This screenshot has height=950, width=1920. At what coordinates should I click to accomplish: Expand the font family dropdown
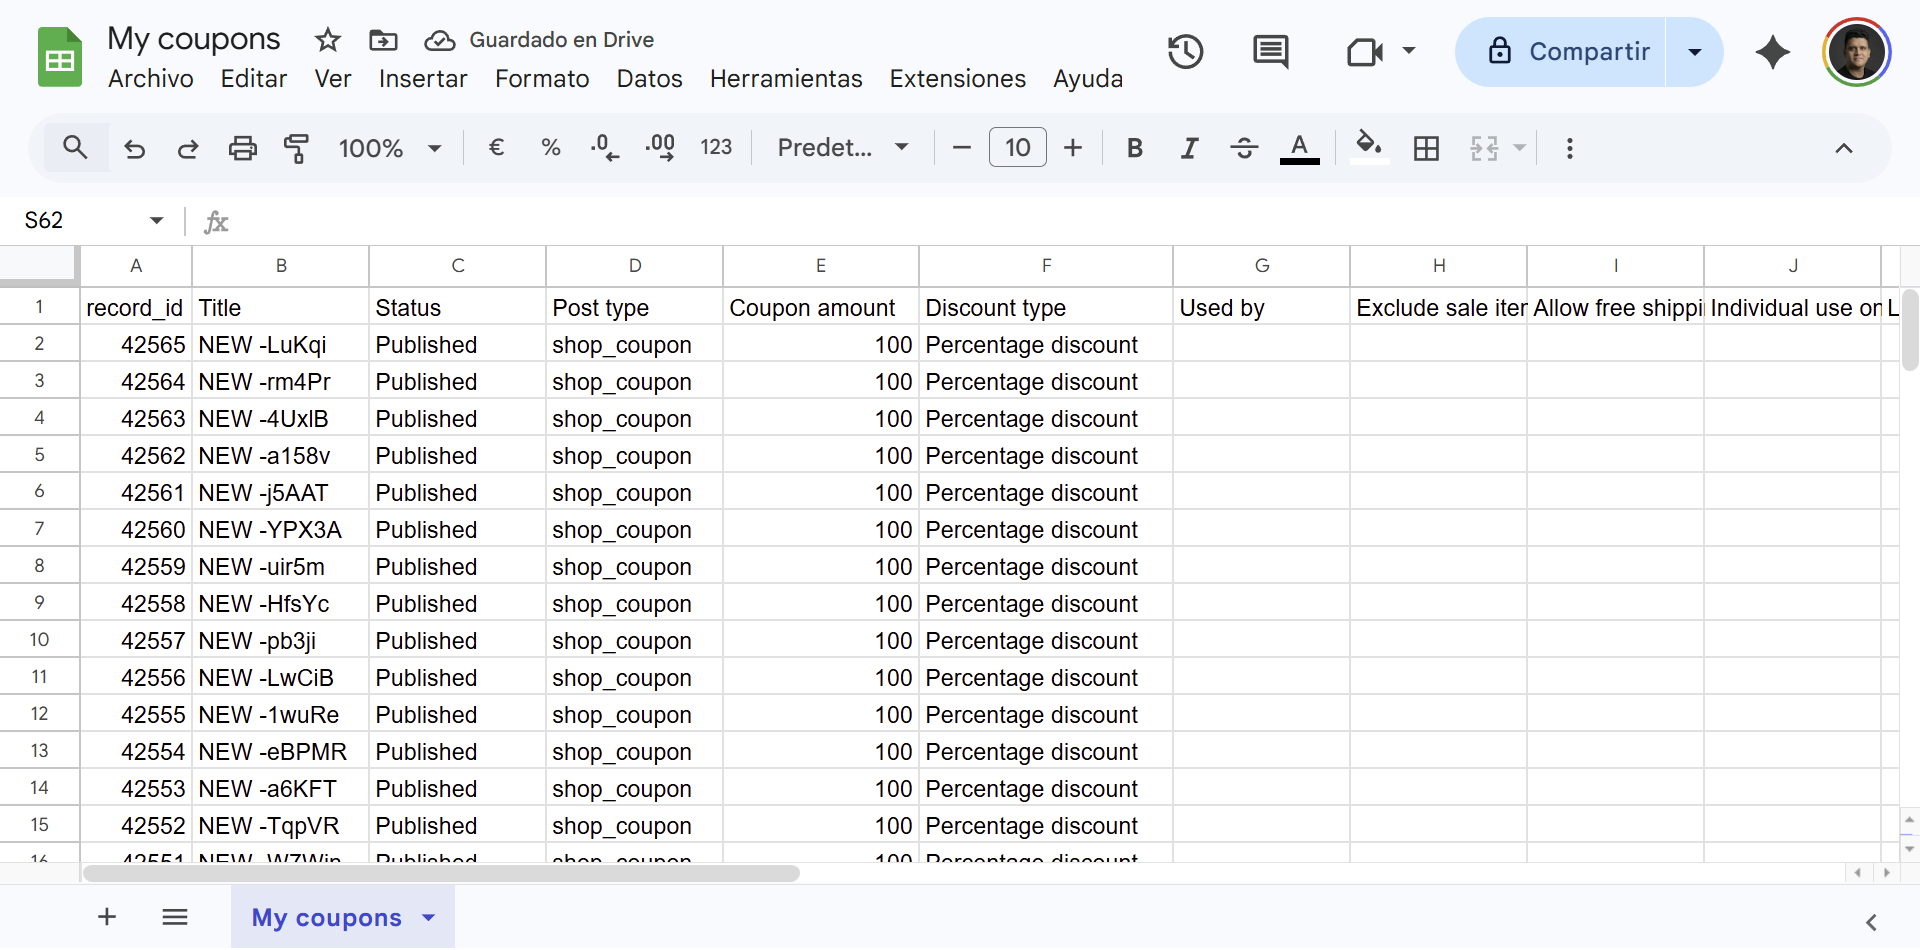pyautogui.click(x=843, y=148)
